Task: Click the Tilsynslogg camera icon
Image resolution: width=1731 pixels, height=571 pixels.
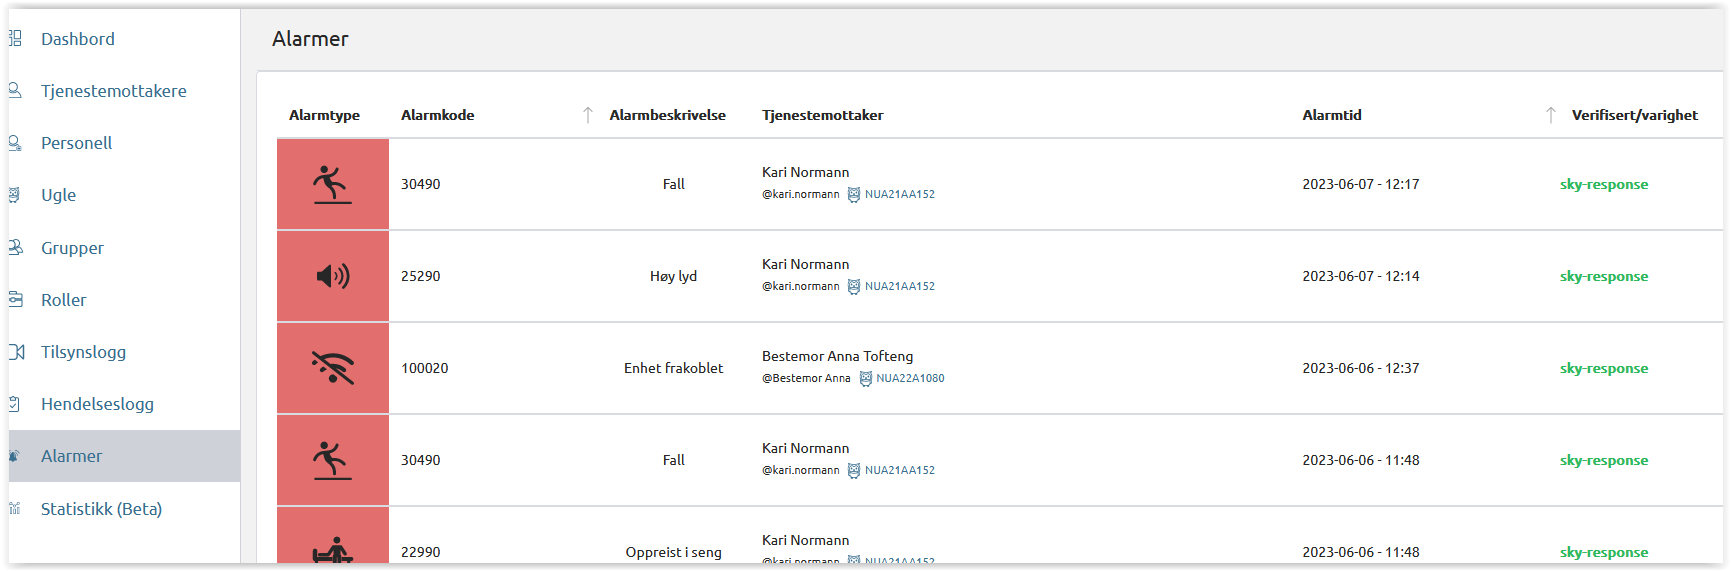Action: click(16, 352)
